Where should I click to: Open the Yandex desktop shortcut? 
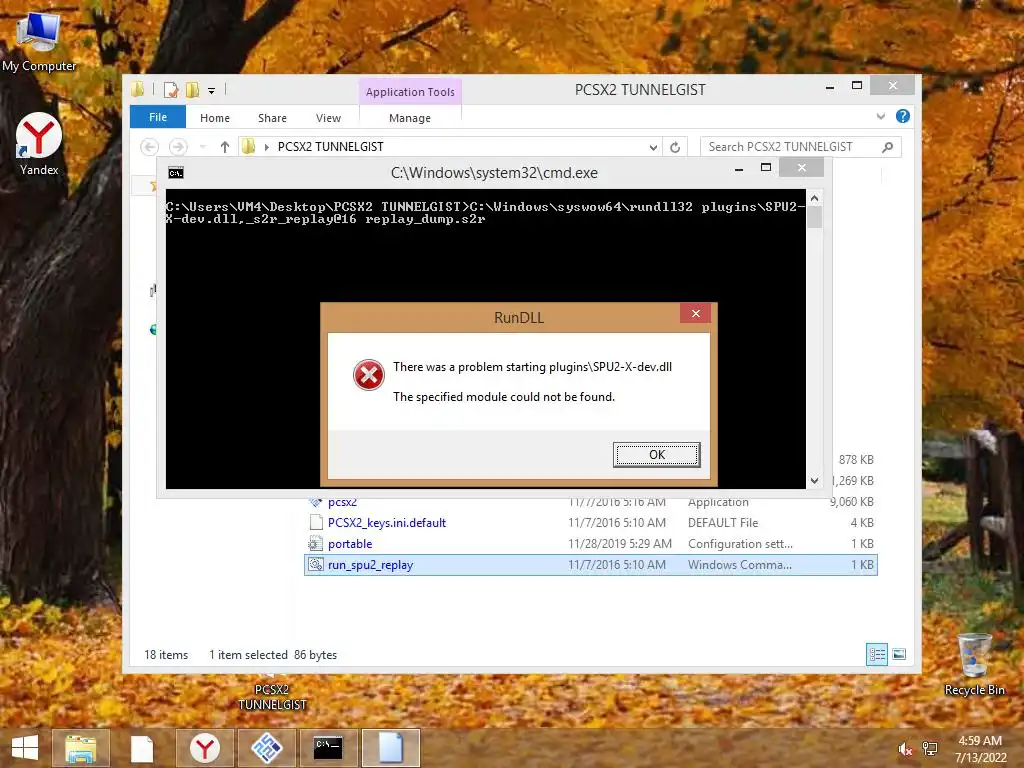tap(39, 144)
